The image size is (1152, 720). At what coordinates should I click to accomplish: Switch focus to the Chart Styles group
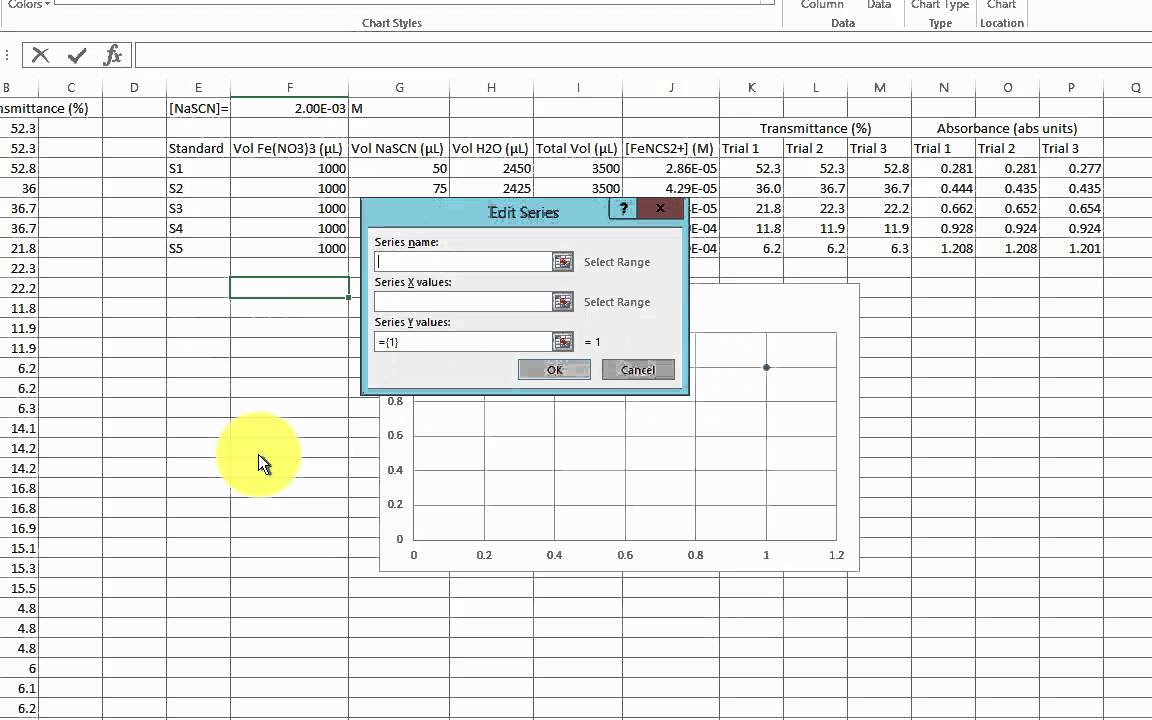389,22
